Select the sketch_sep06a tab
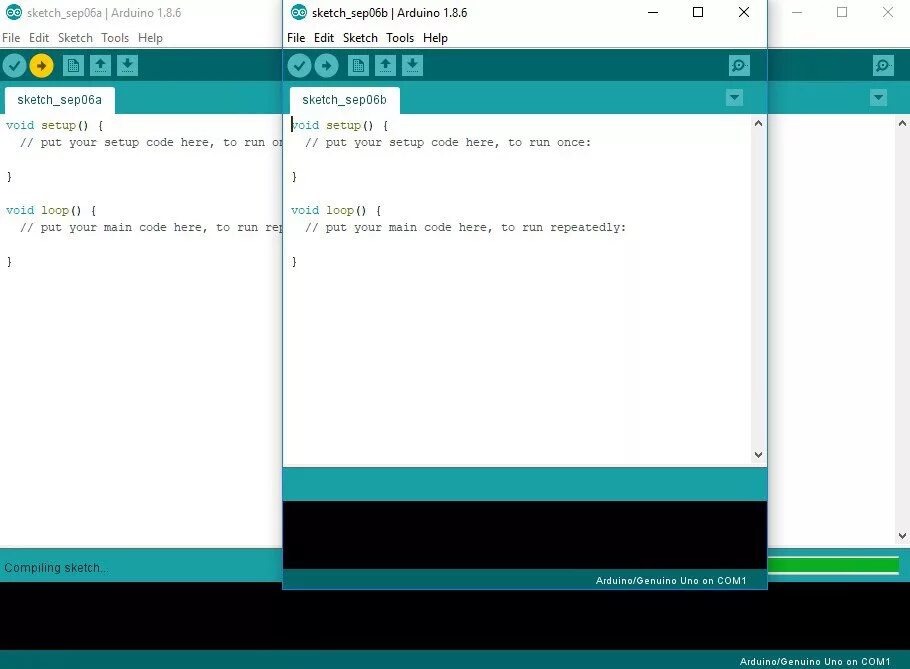 pyautogui.click(x=59, y=100)
